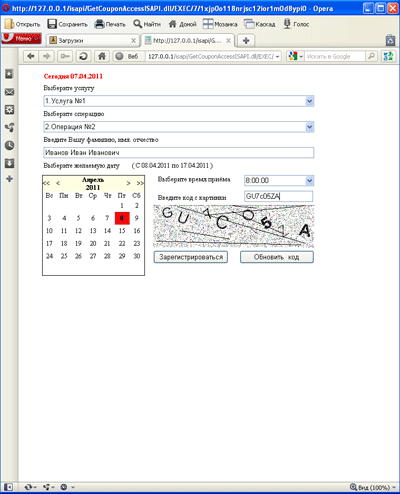Click the Back navigation arrow
The image size is (400, 494).
pos(31,56)
